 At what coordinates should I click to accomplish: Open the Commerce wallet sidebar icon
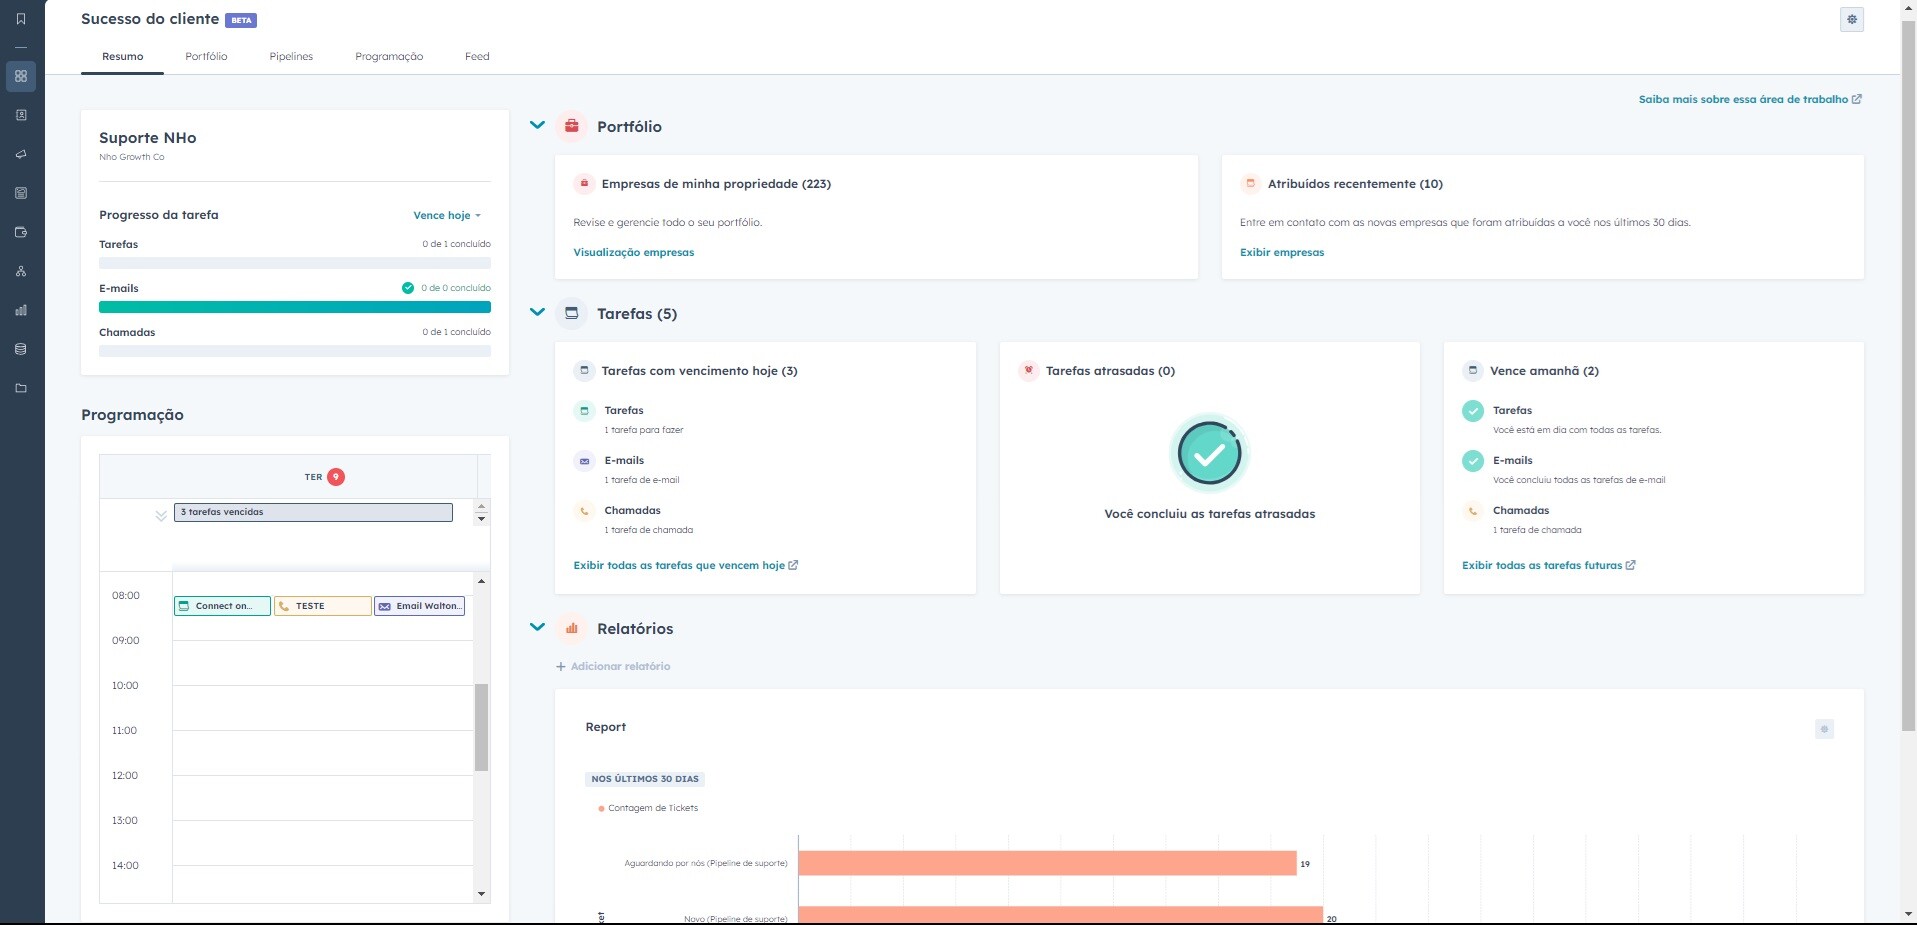[x=21, y=232]
